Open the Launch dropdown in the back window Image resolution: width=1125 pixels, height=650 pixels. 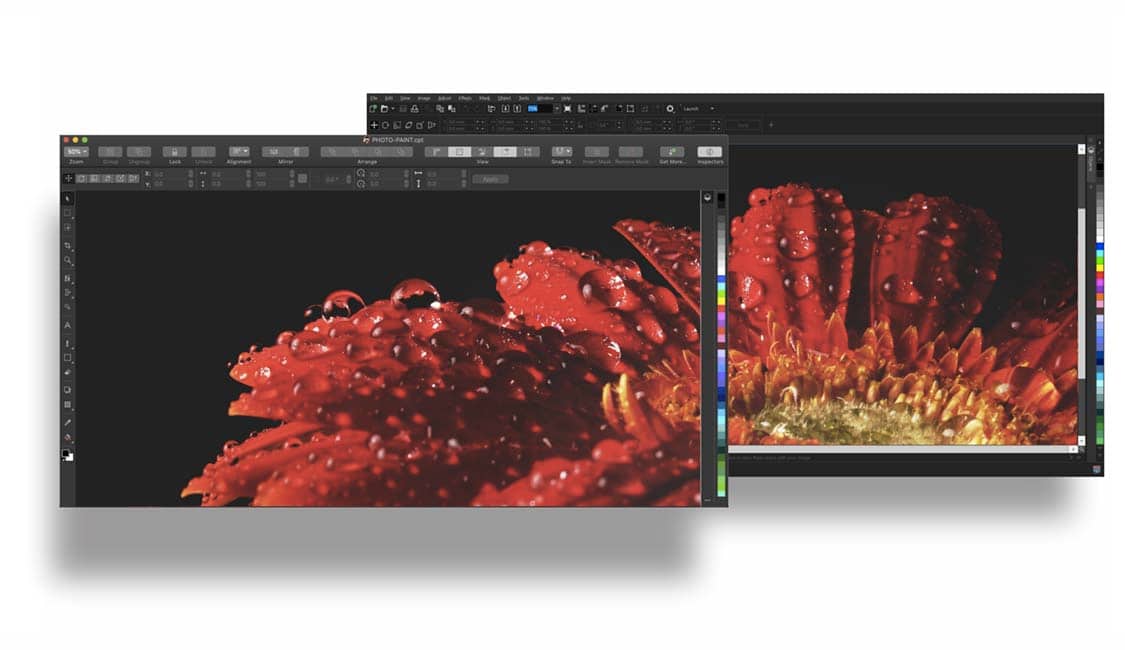click(x=697, y=107)
